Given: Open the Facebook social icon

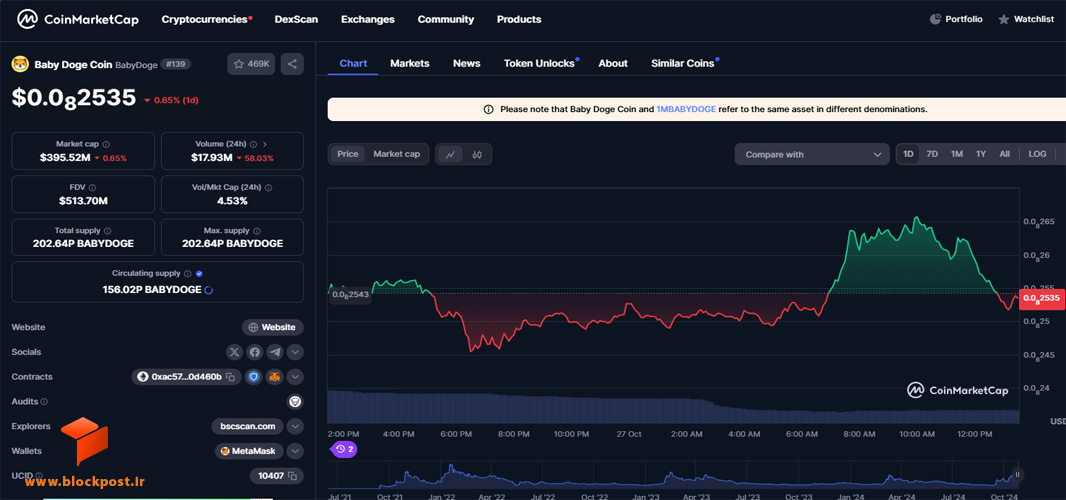Looking at the screenshot, I should click(254, 352).
